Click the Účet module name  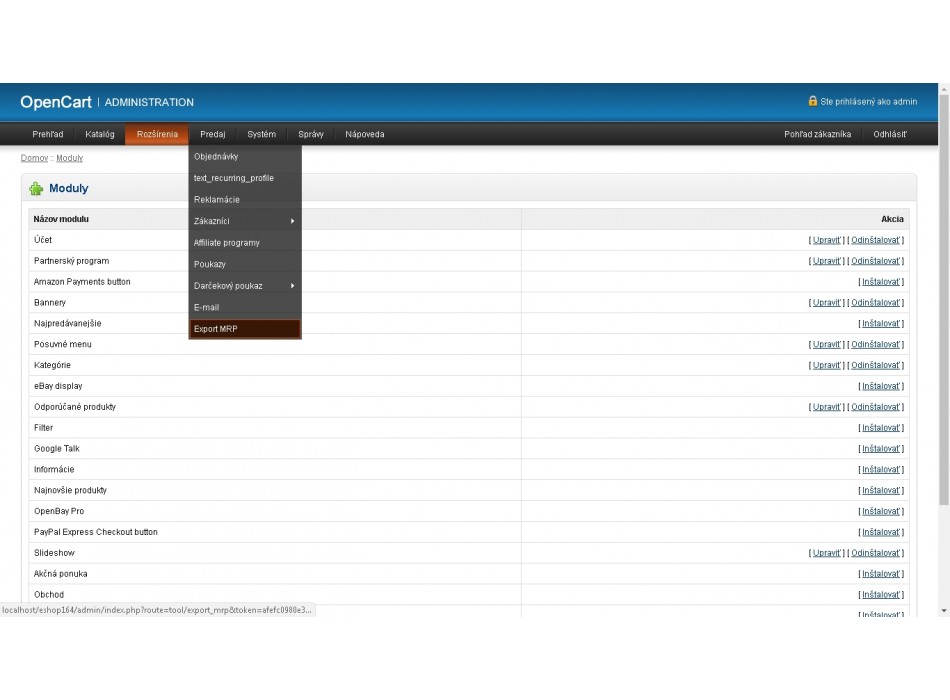click(x=43, y=240)
